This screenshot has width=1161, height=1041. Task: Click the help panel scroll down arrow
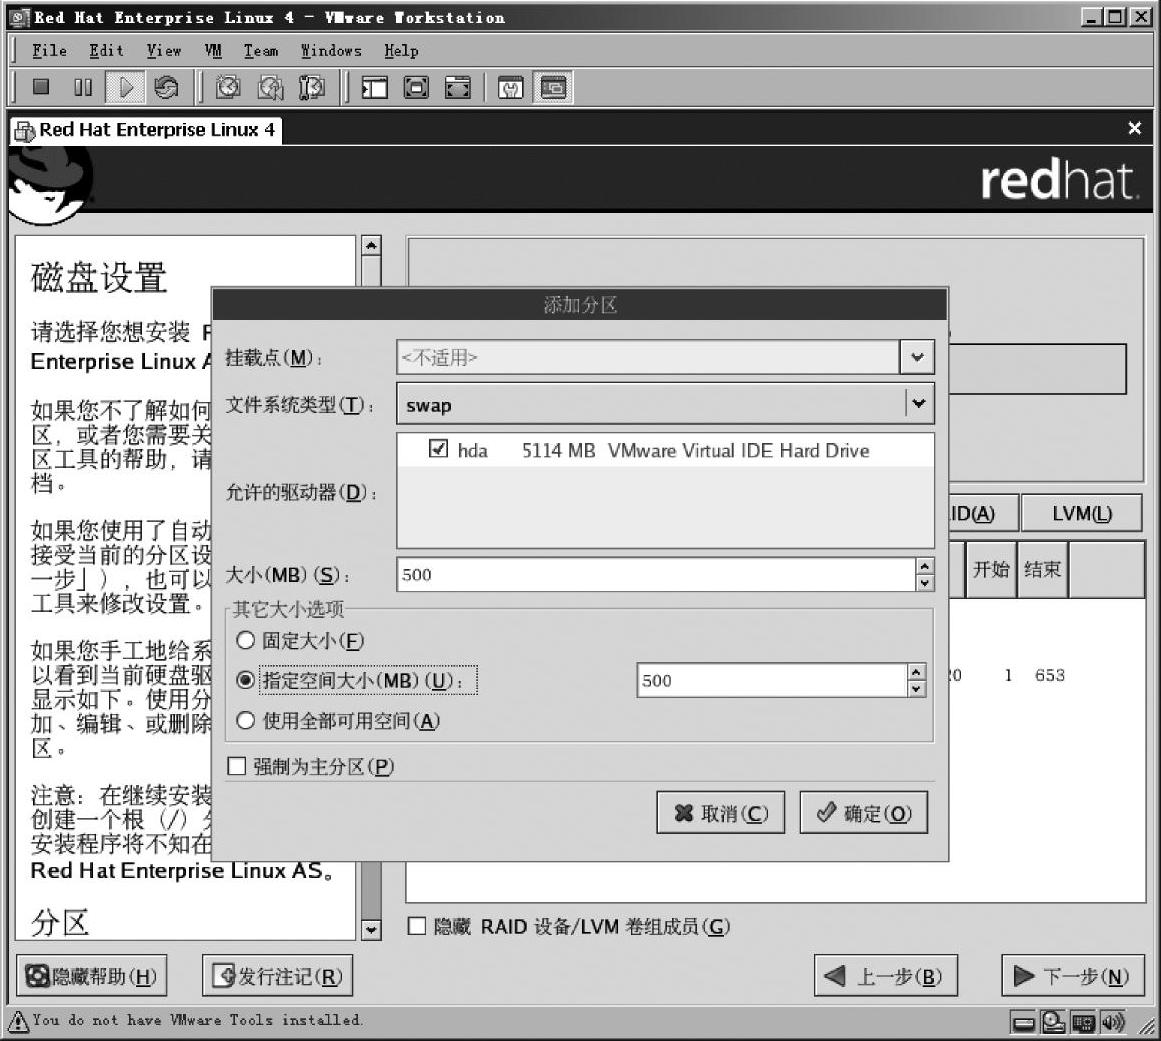(x=372, y=930)
